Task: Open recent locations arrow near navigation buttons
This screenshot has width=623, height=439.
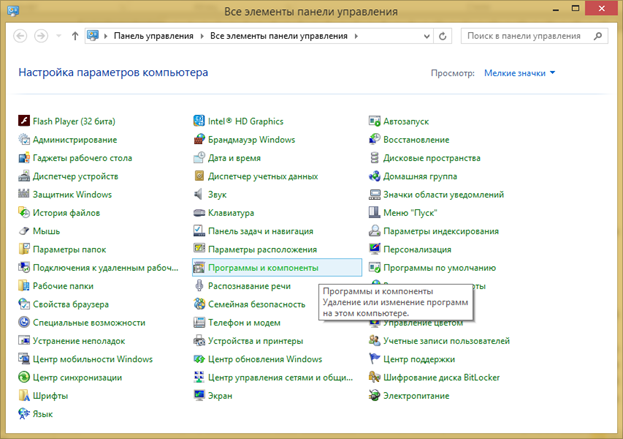Action: (59, 36)
